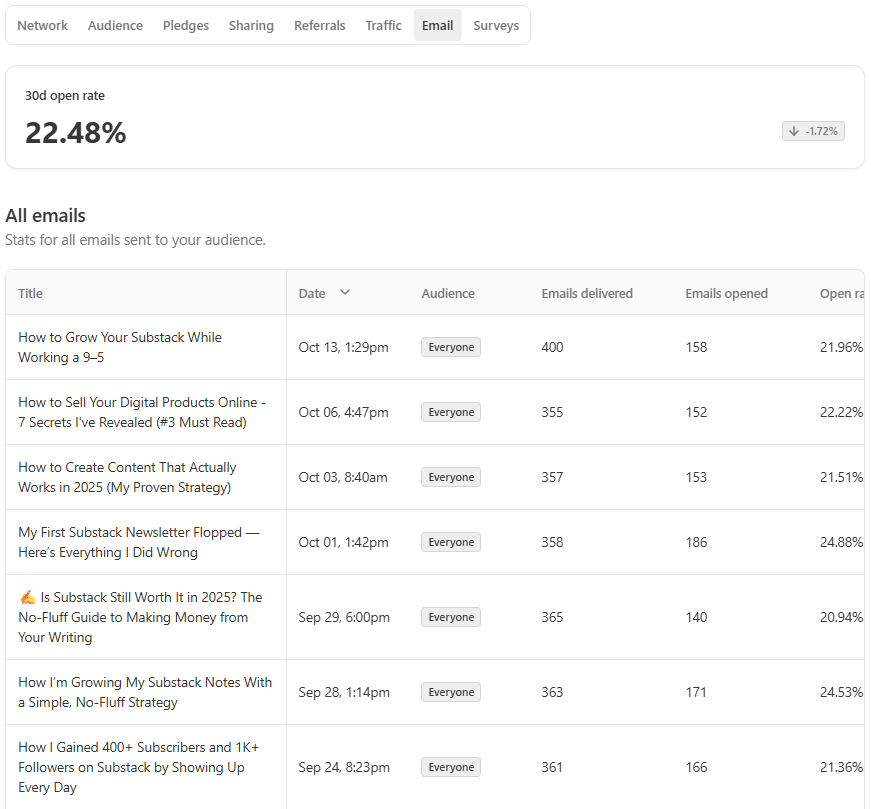Open 'How to Grow Your Substack While Working a 9–5'

coord(119,347)
